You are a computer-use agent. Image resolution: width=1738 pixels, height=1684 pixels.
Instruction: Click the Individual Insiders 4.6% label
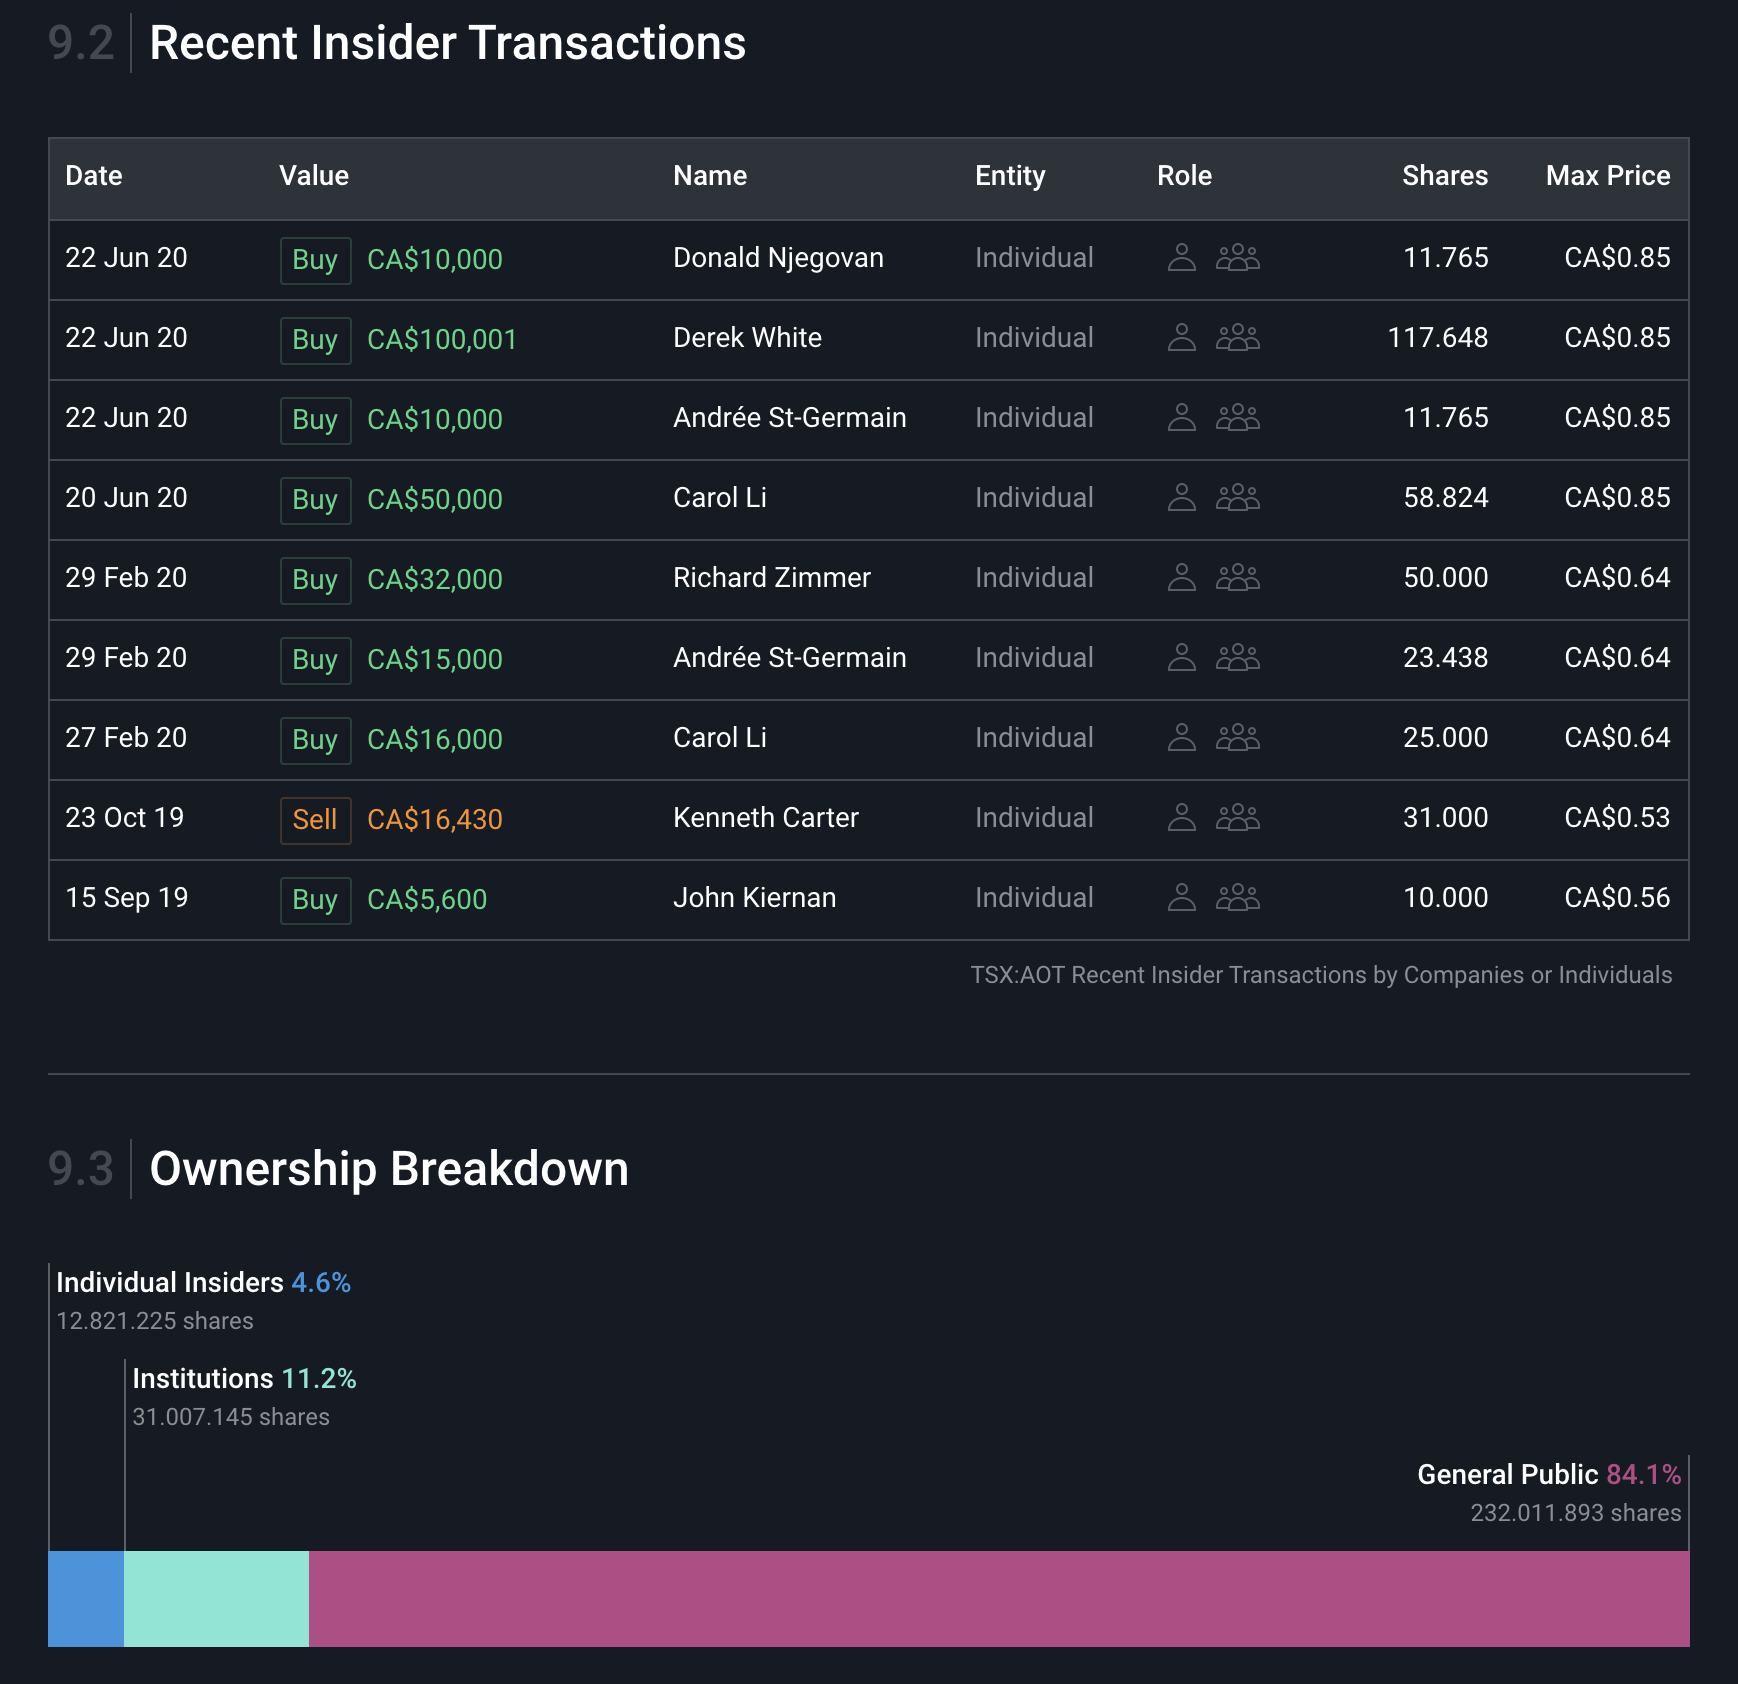(x=204, y=1283)
